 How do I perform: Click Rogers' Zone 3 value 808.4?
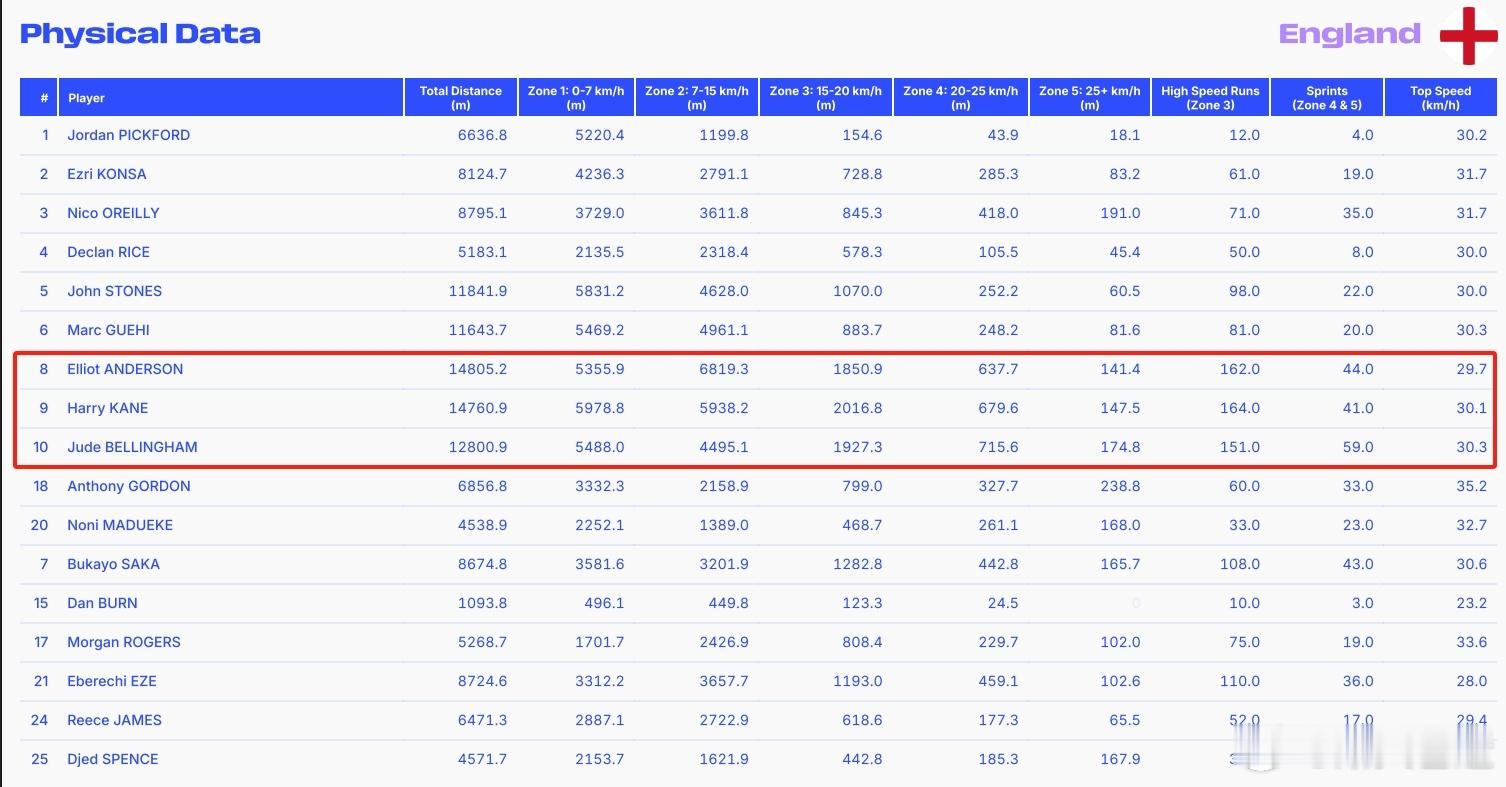862,642
